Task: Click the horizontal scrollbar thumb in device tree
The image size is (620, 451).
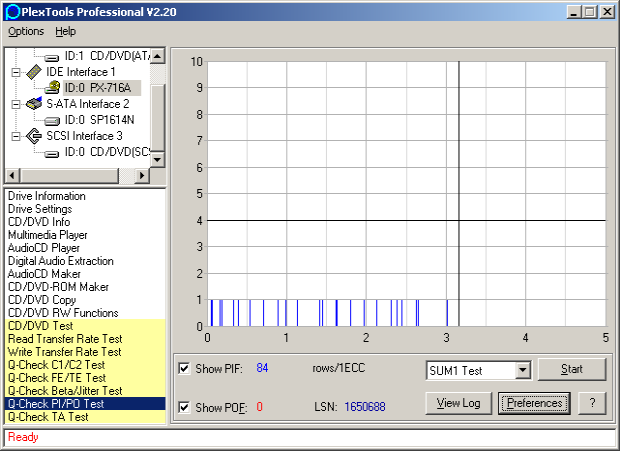Action: point(69,175)
